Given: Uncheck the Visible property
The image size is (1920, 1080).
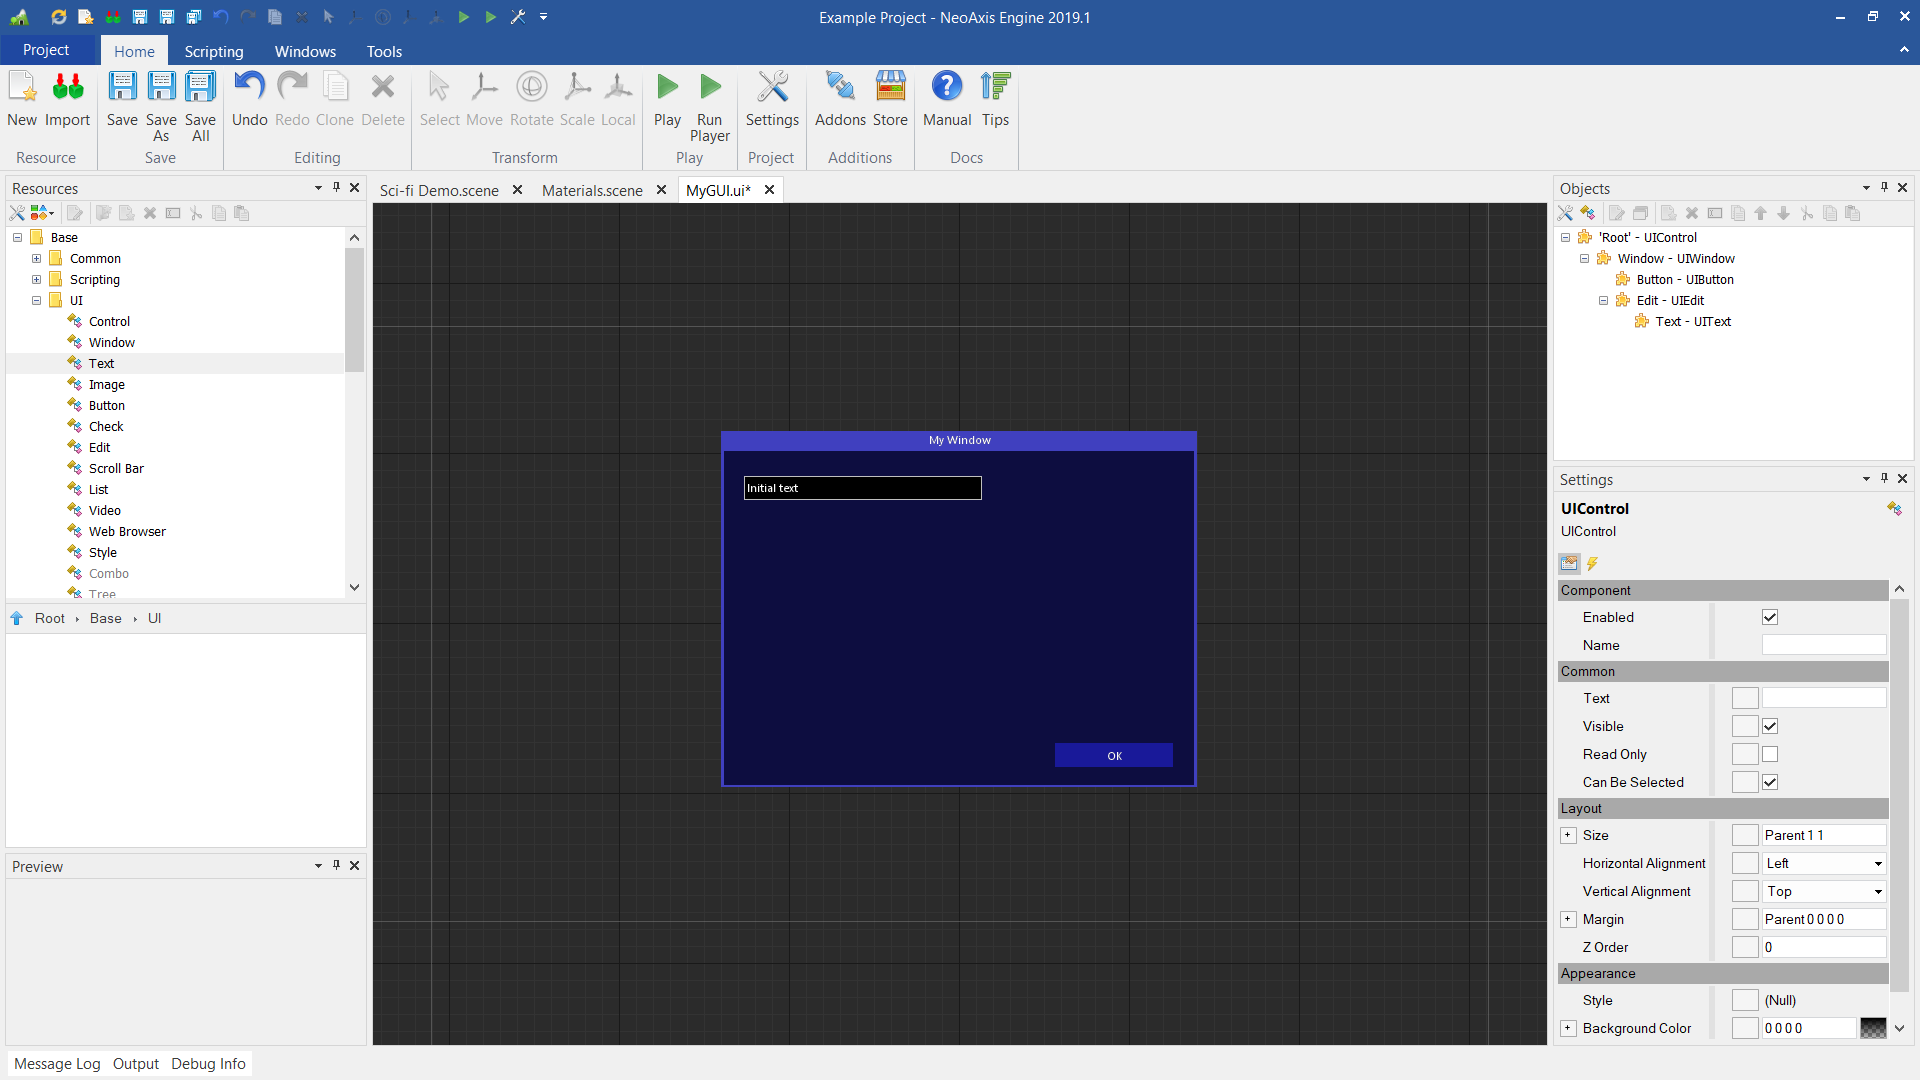Looking at the screenshot, I should tap(1770, 726).
